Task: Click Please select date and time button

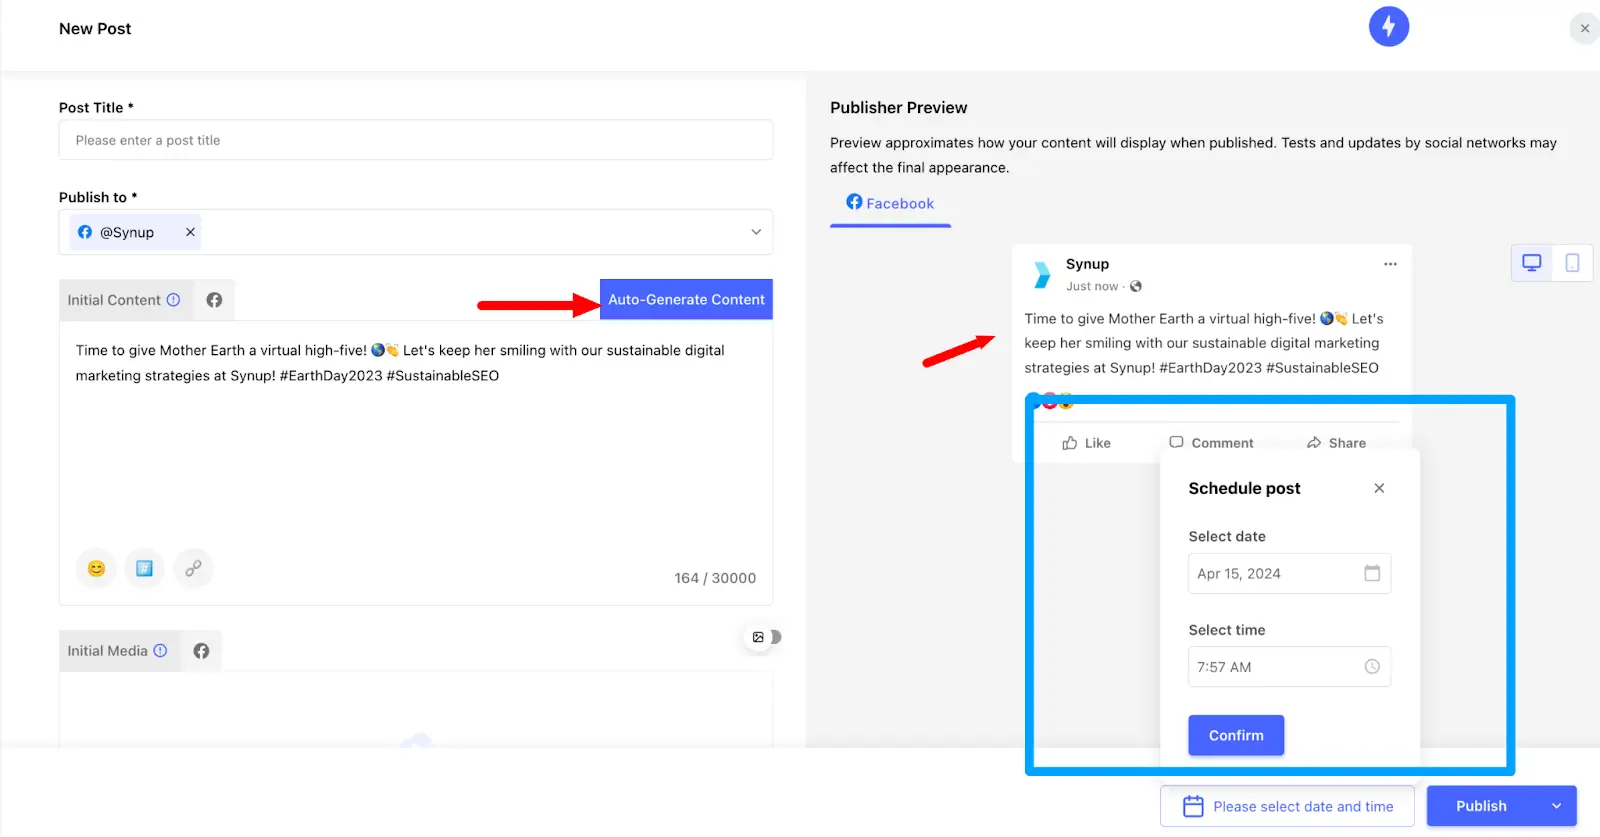Action: pos(1287,806)
